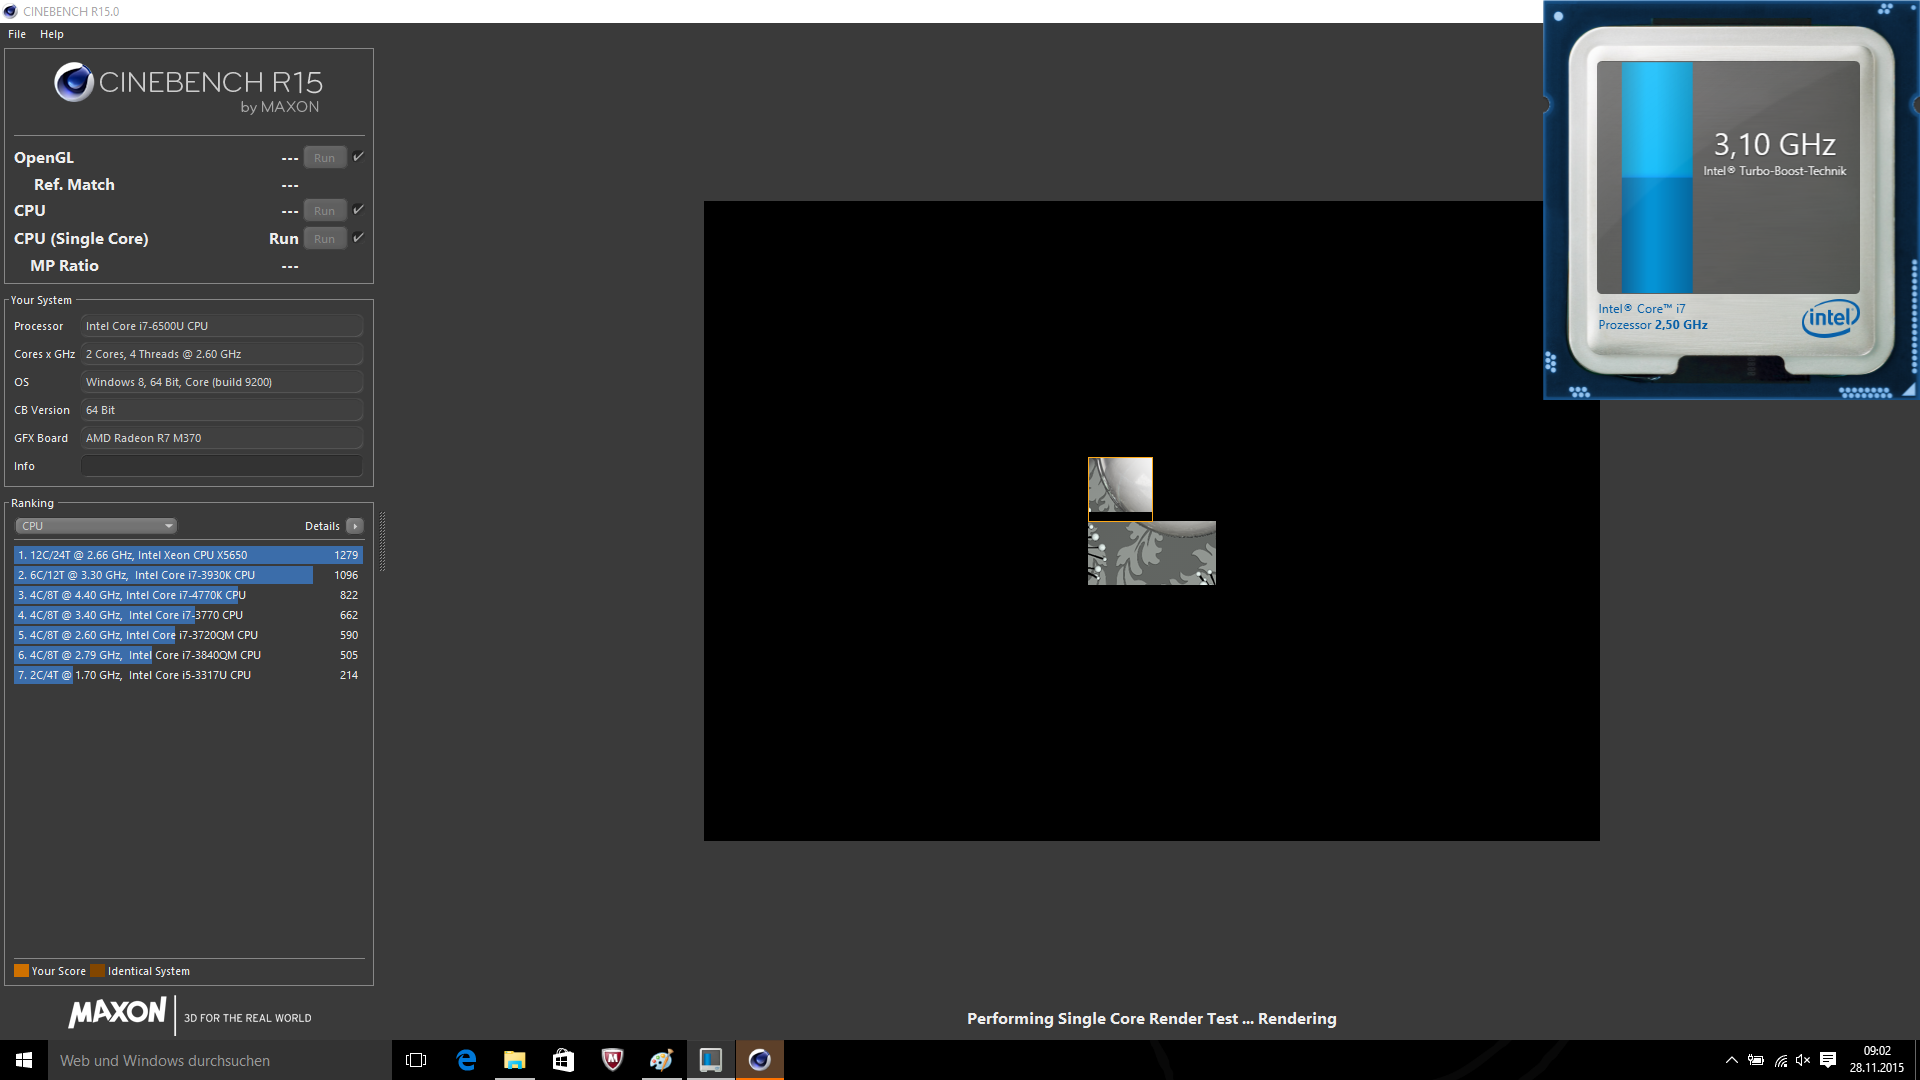Open the Action Center notification icon
The image size is (1920, 1080).
click(x=1828, y=1060)
